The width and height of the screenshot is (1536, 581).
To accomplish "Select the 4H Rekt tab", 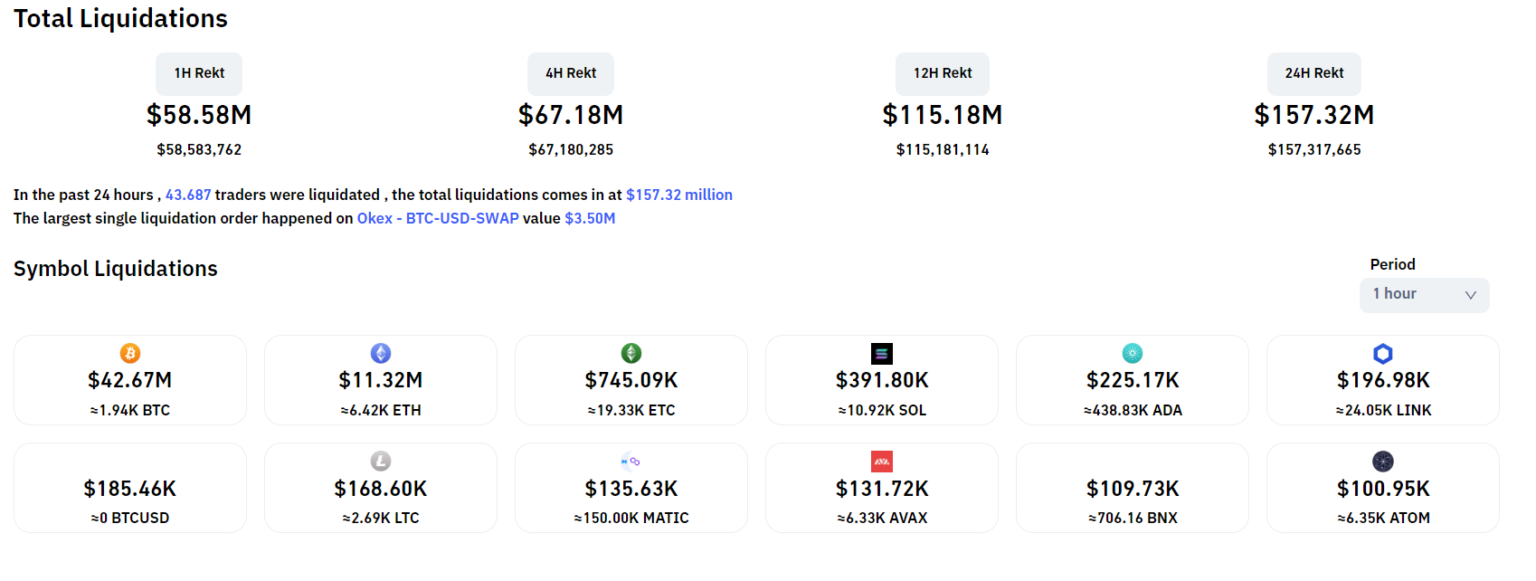I will [x=571, y=73].
